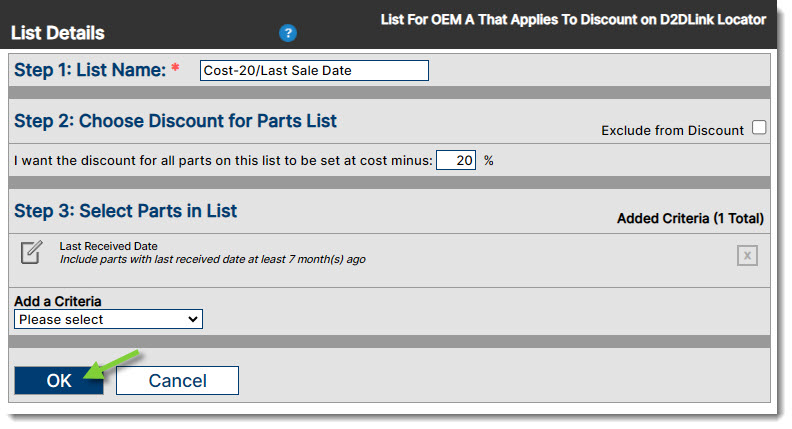Click the List Details dialog title

tap(58, 33)
